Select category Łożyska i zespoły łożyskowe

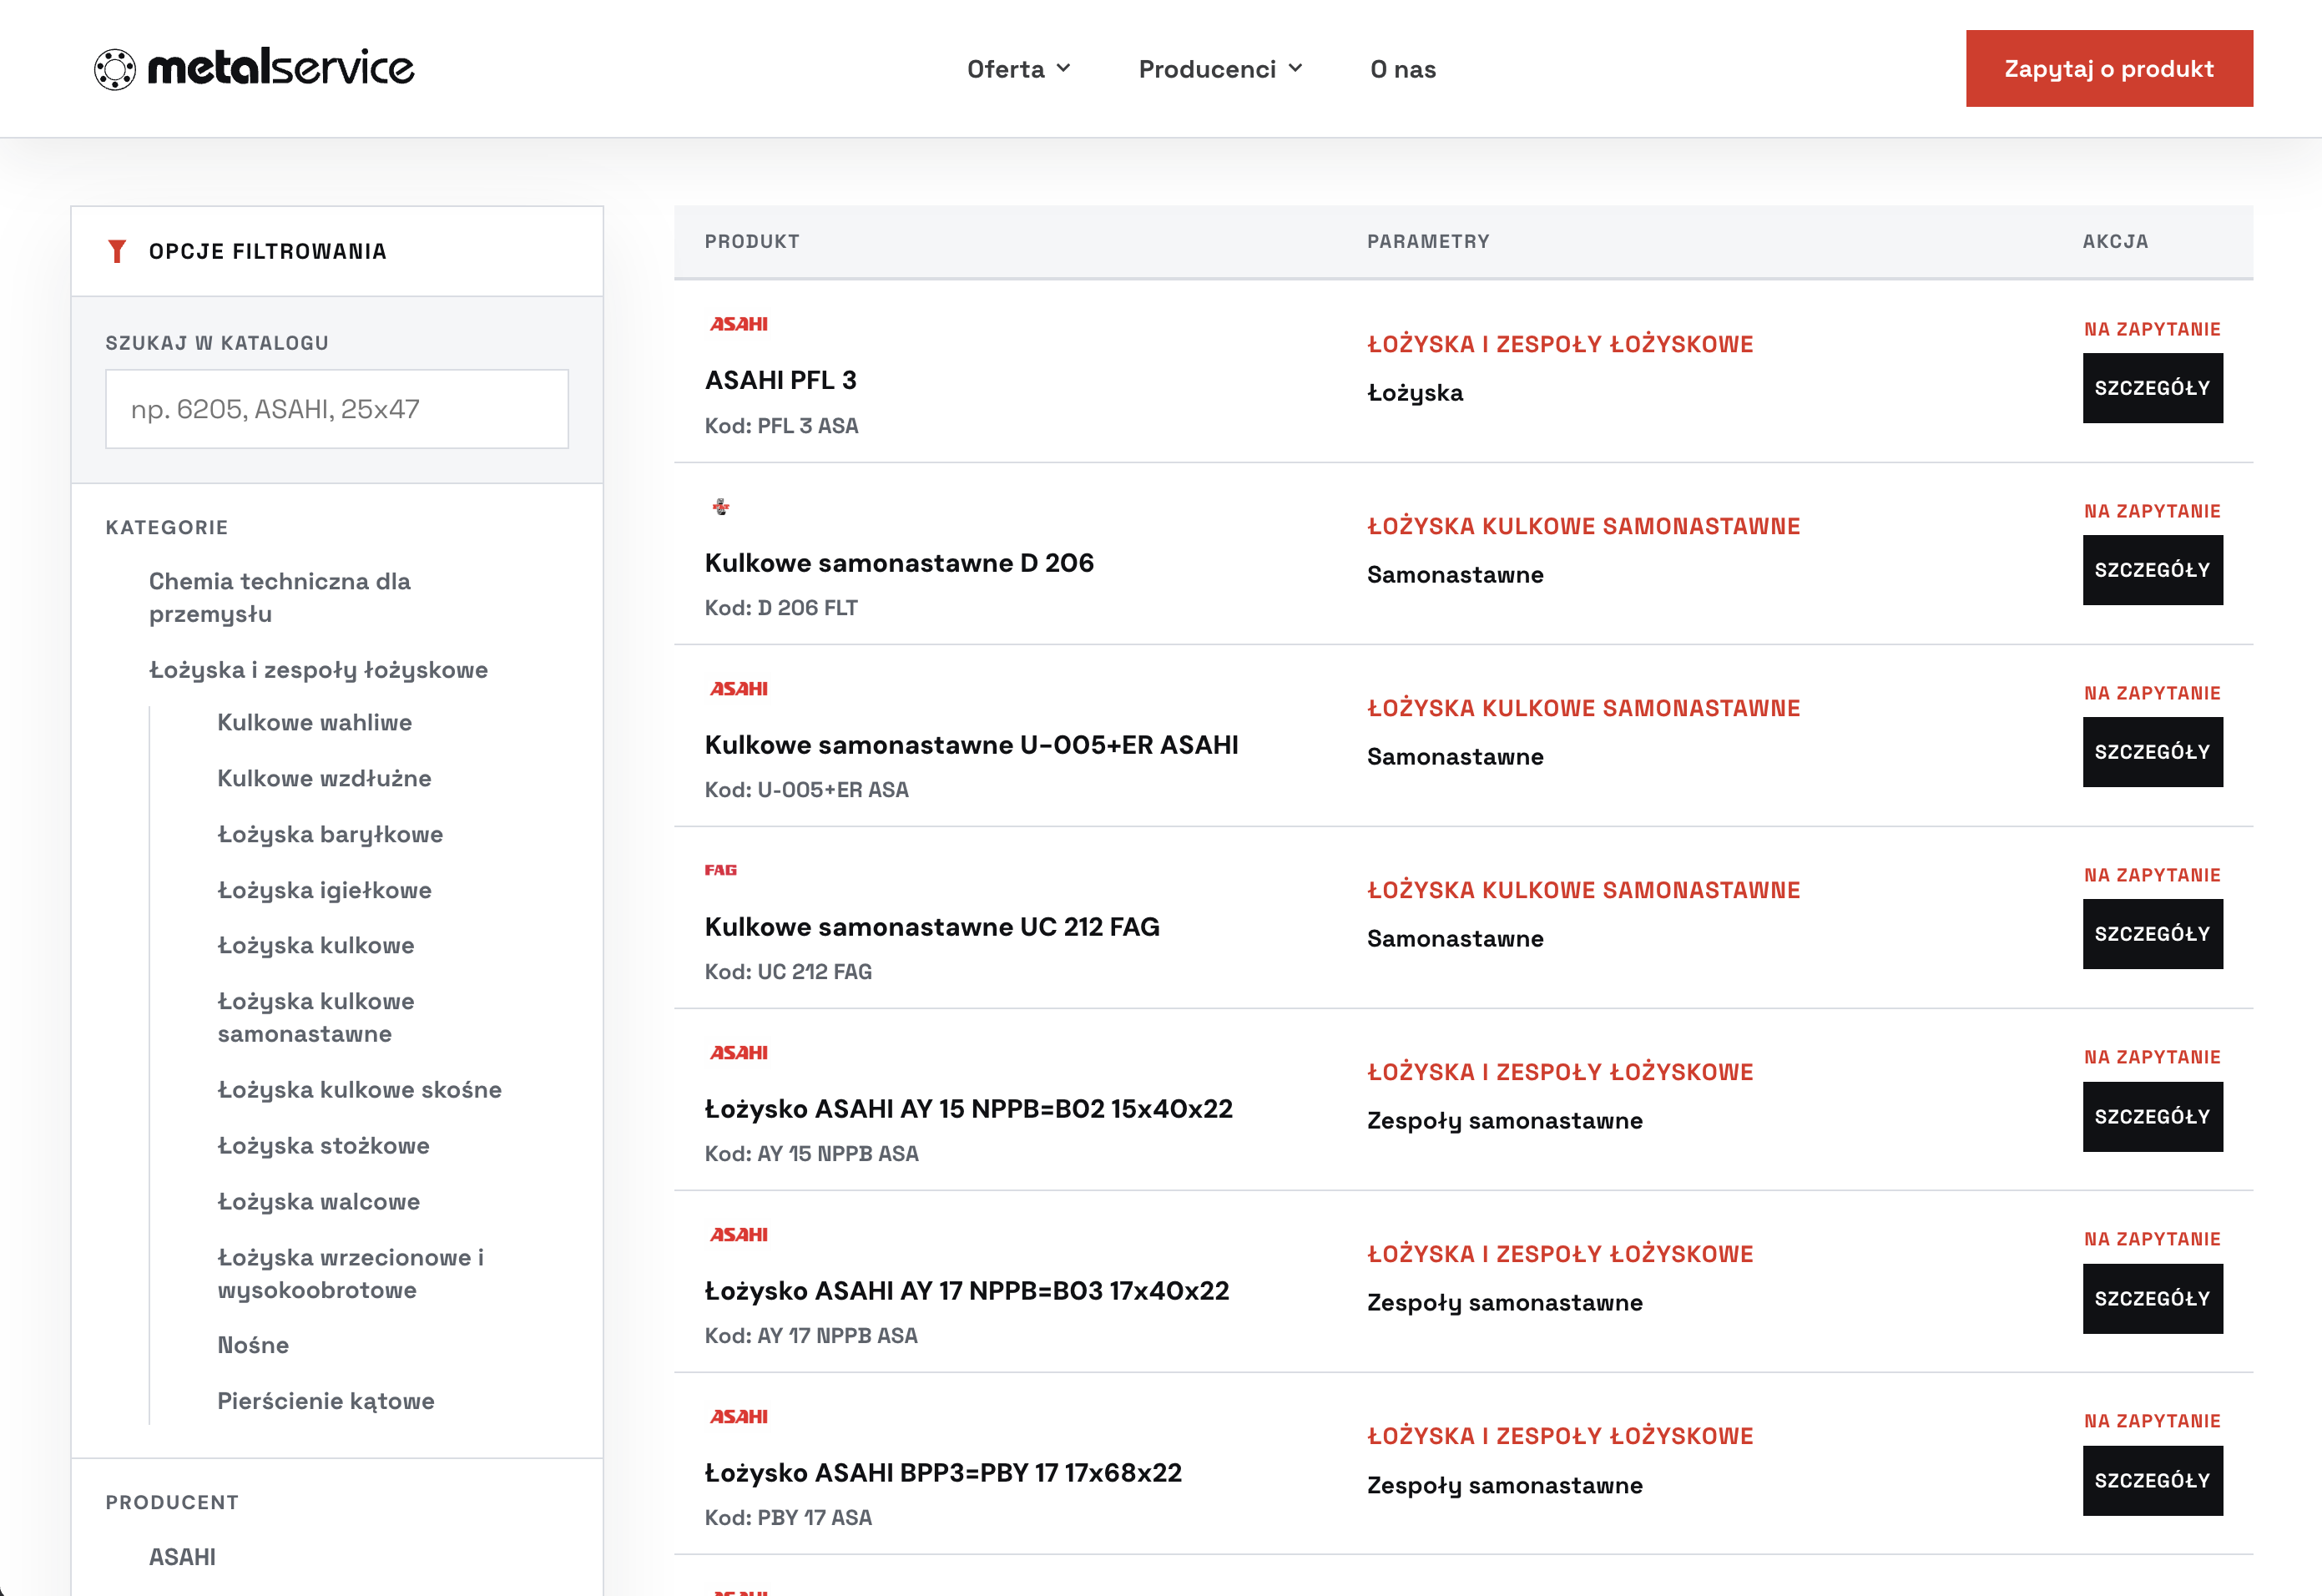(318, 670)
